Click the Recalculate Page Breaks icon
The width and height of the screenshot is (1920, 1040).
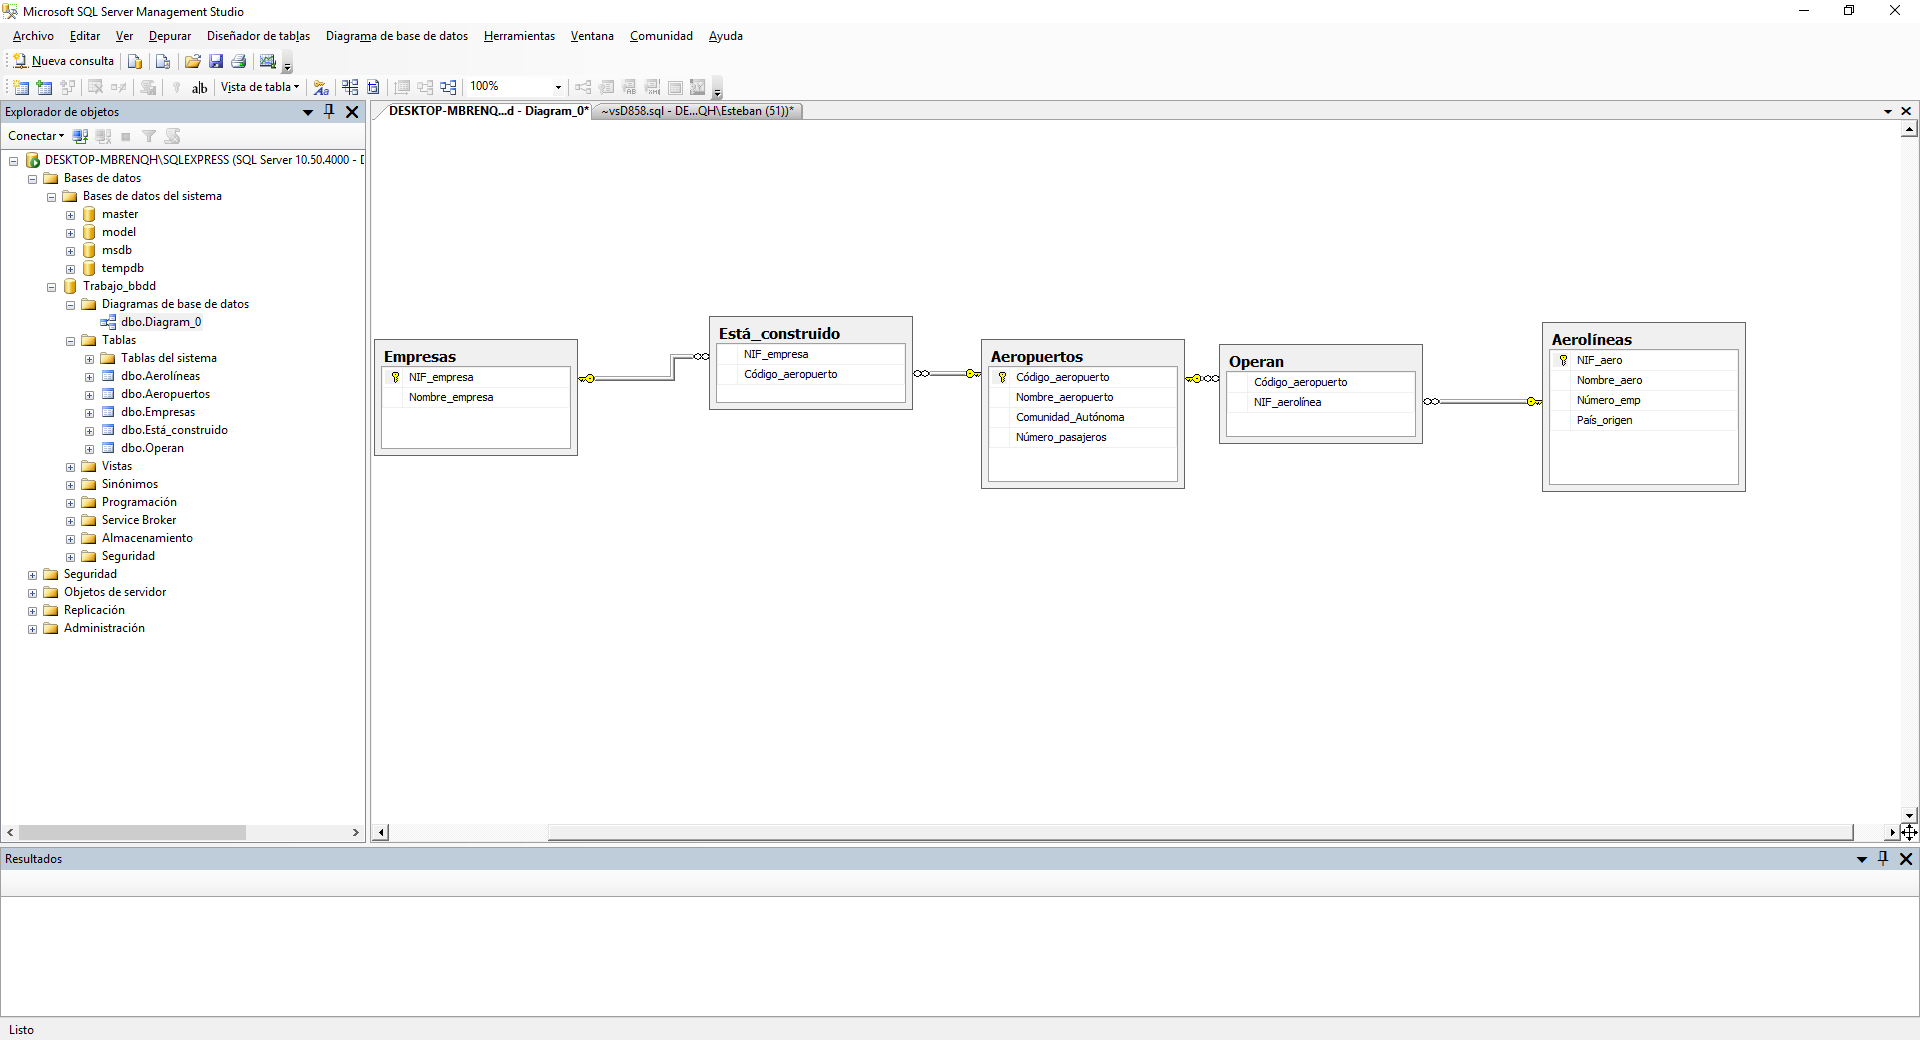373,87
